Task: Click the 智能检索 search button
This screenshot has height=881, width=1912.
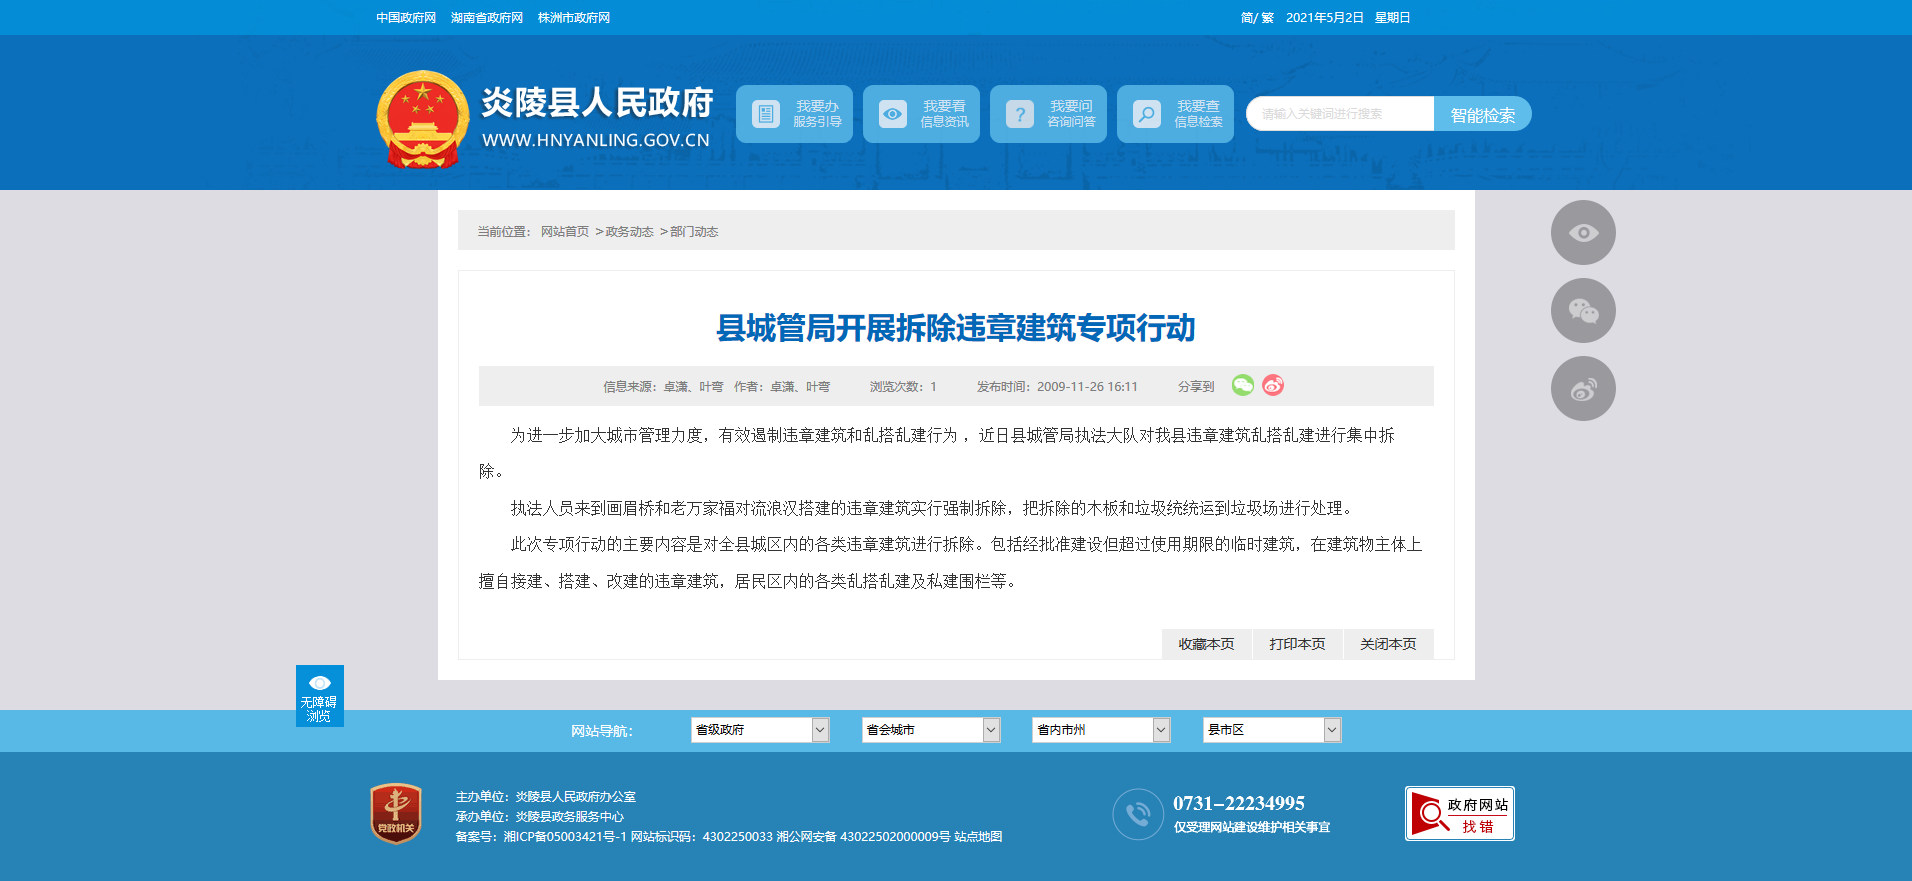Action: tap(1482, 115)
